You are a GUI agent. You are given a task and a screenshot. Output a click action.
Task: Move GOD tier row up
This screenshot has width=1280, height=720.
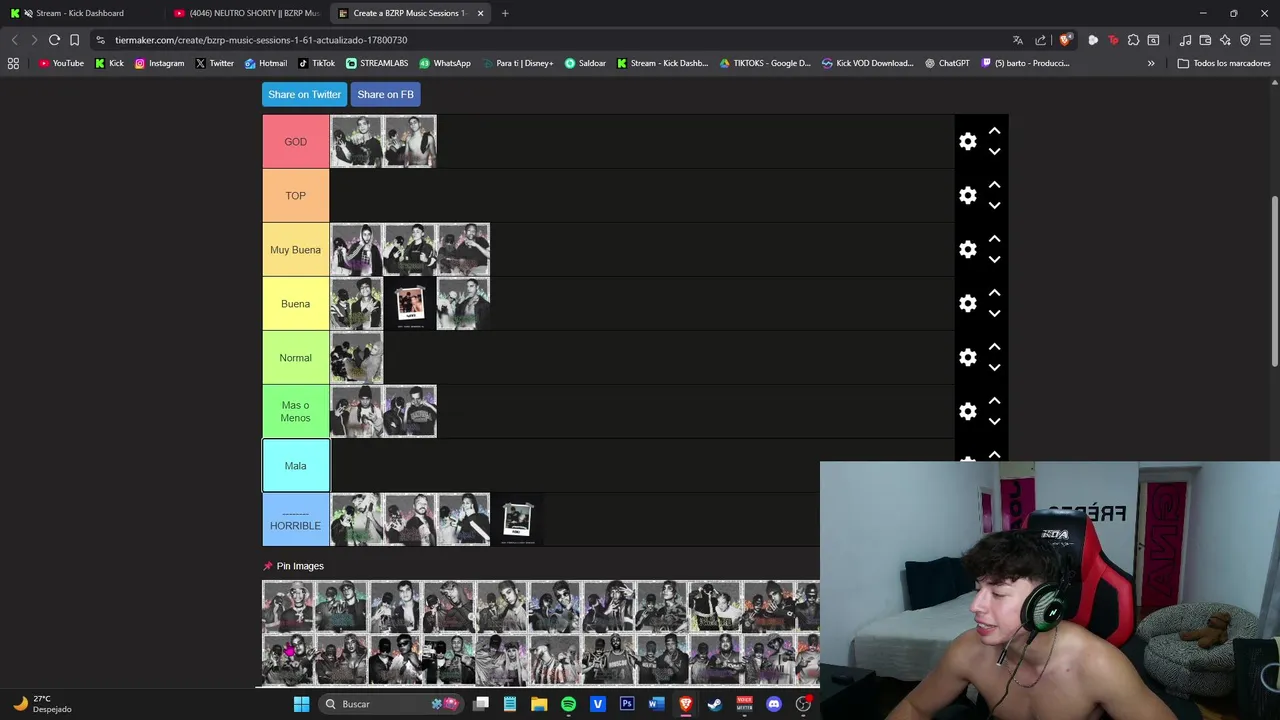(994, 131)
